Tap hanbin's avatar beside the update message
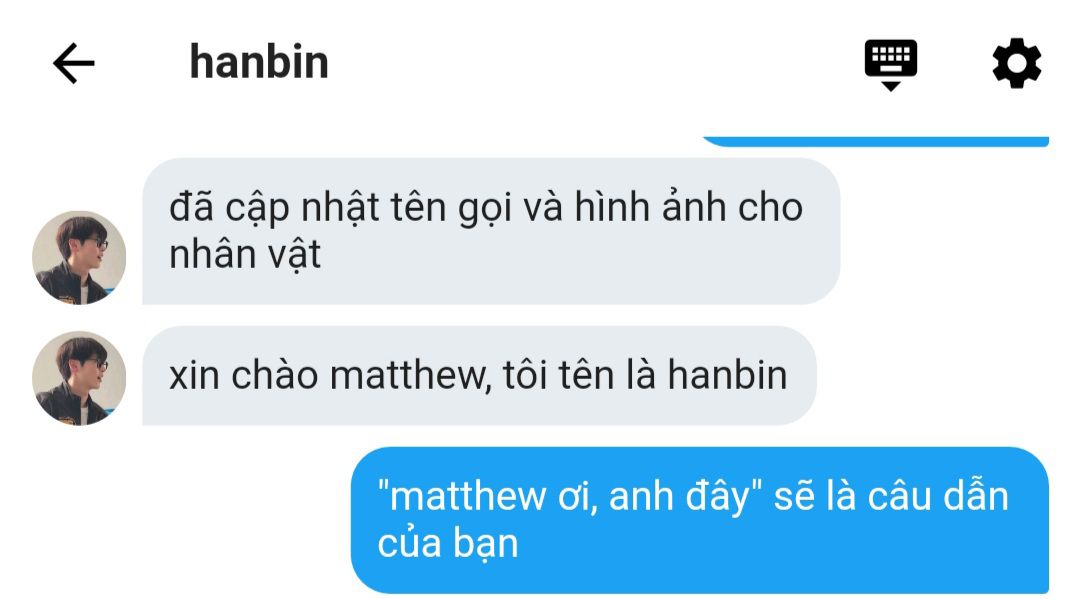 79,257
